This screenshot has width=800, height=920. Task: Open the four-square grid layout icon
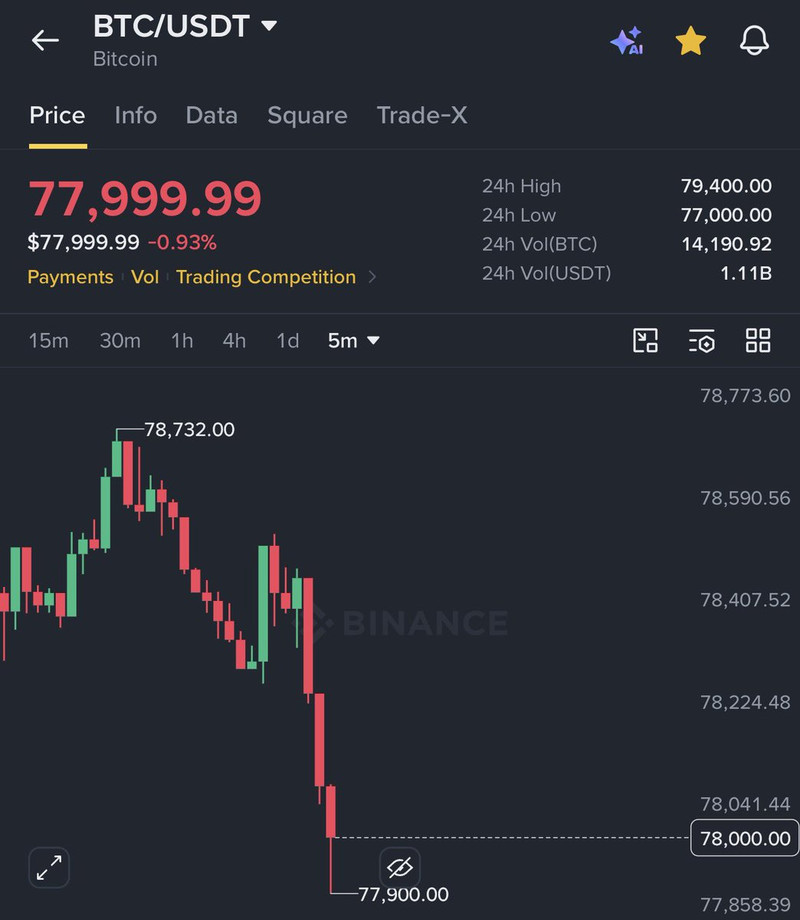(758, 340)
